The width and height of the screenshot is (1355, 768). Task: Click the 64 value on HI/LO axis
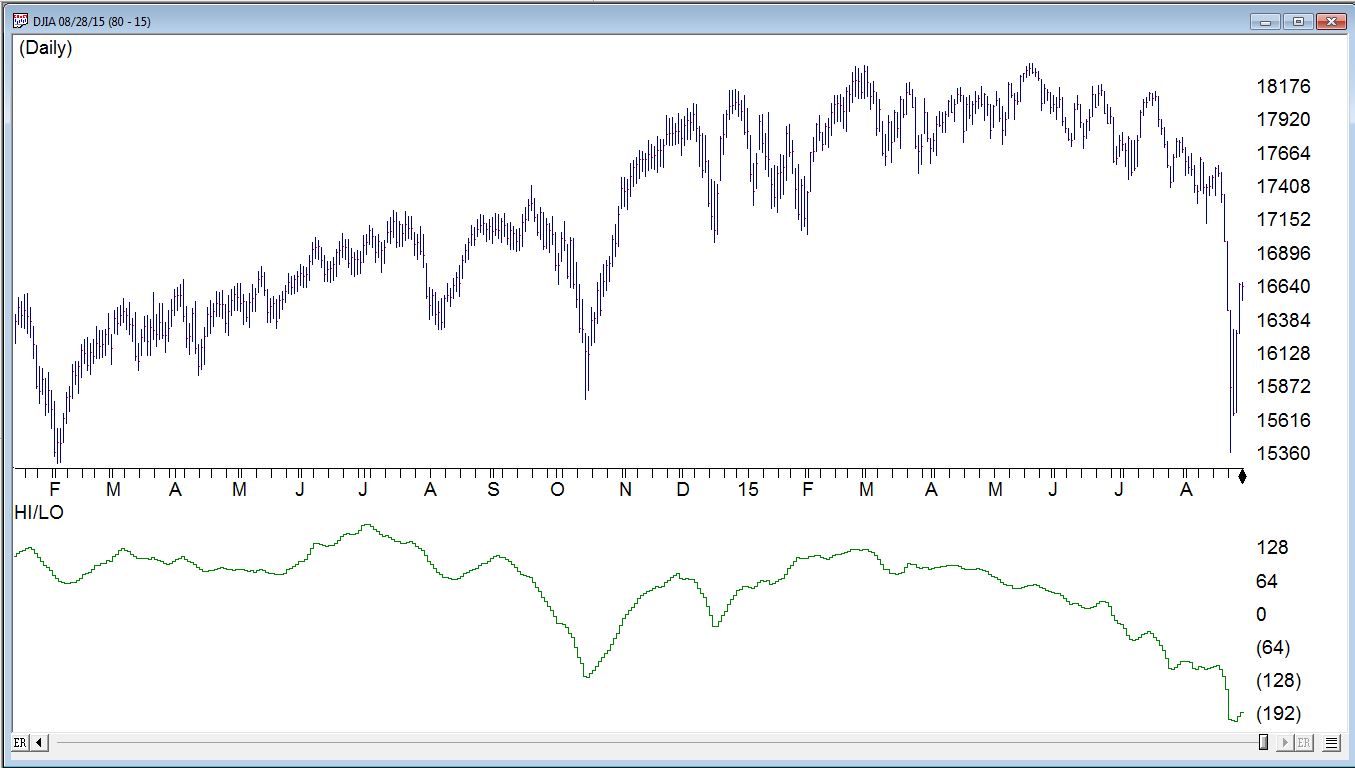1268,581
